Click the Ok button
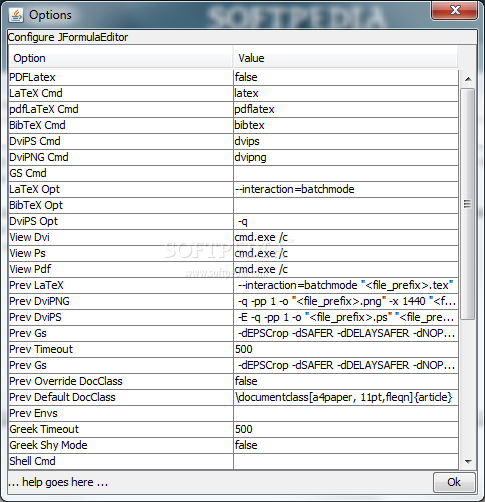 [454, 482]
